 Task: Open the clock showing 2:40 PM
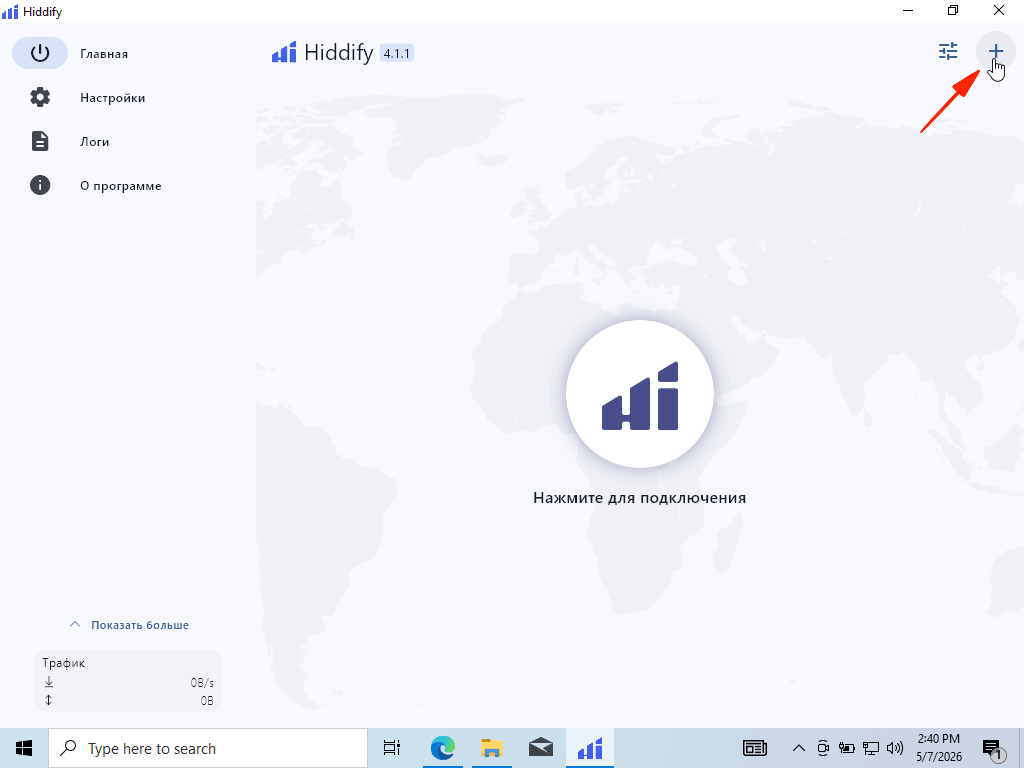pyautogui.click(x=939, y=748)
